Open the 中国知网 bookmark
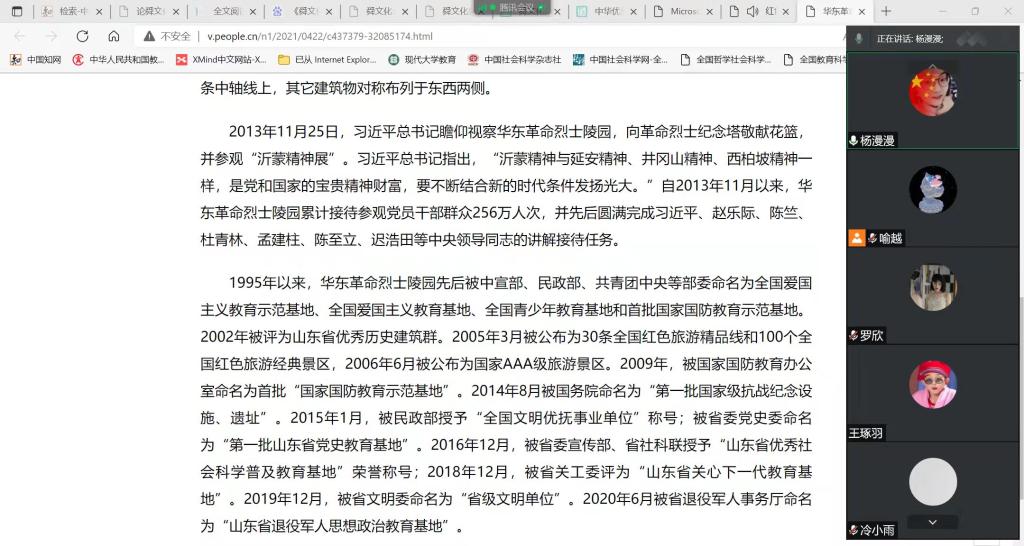1024x546 pixels. (36, 60)
